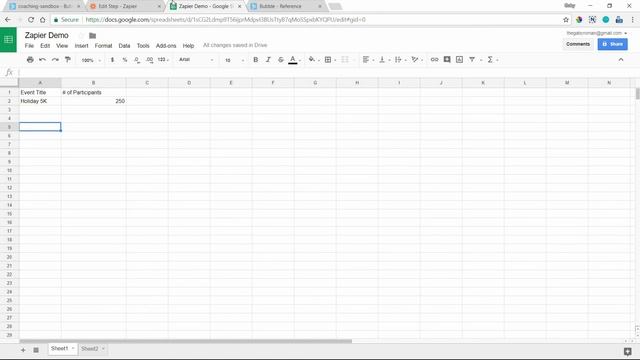Image resolution: width=640 pixels, height=360 pixels.
Task: Increase decimal places
Action: (149, 60)
